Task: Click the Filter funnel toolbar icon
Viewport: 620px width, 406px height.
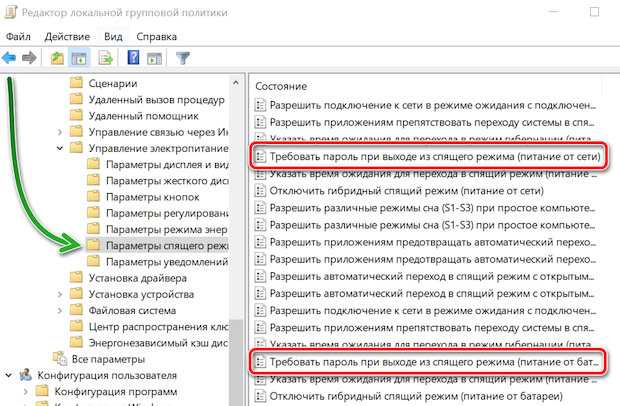Action: (x=183, y=59)
